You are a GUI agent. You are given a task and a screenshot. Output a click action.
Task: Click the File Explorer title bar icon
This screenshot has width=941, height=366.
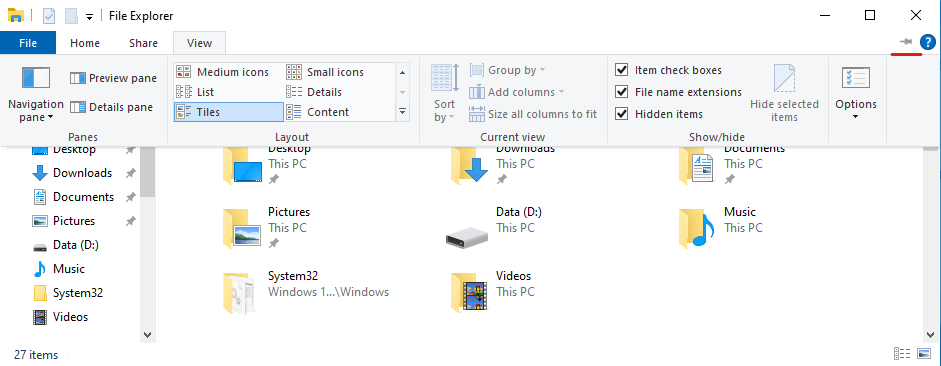(x=16, y=16)
